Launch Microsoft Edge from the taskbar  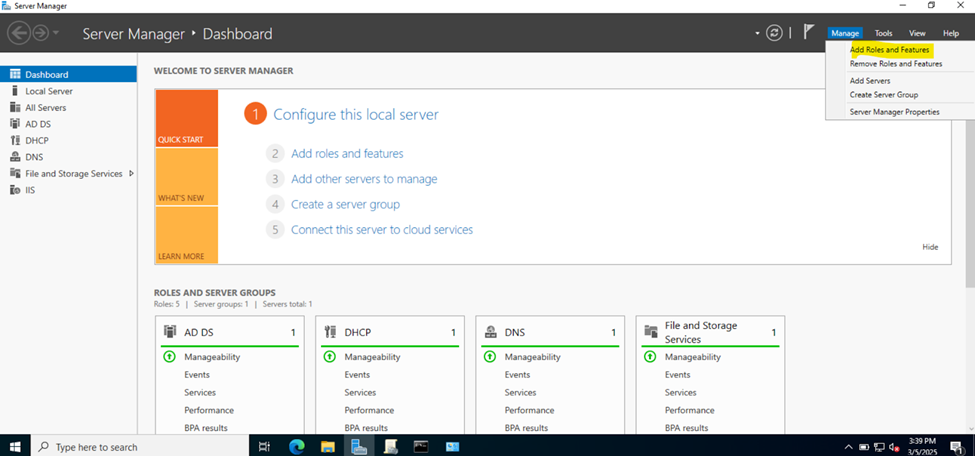pyautogui.click(x=297, y=447)
